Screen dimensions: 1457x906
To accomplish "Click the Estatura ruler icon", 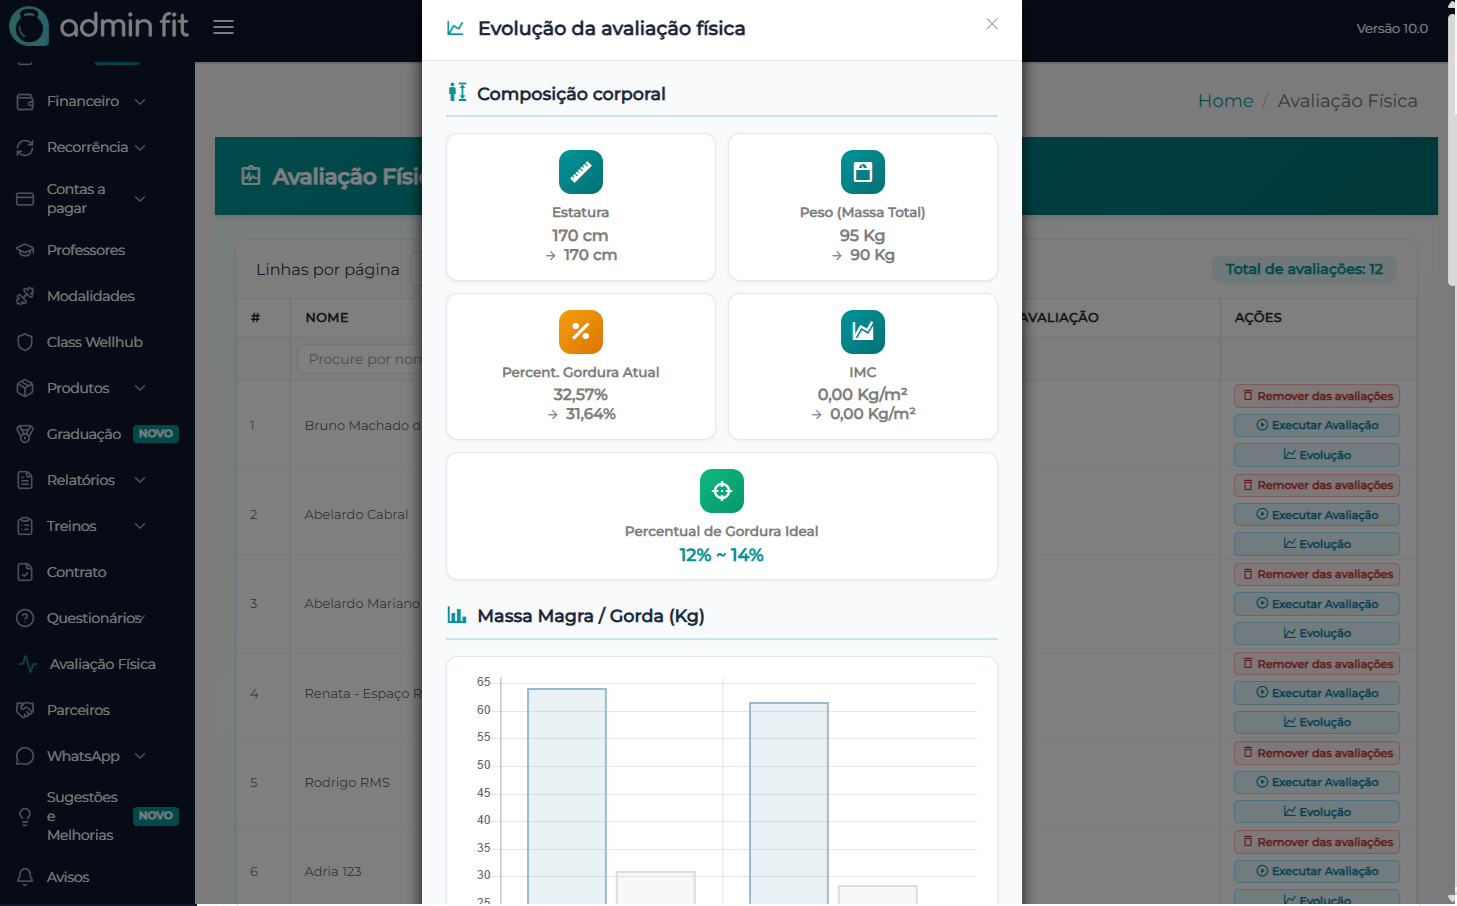I will (580, 172).
